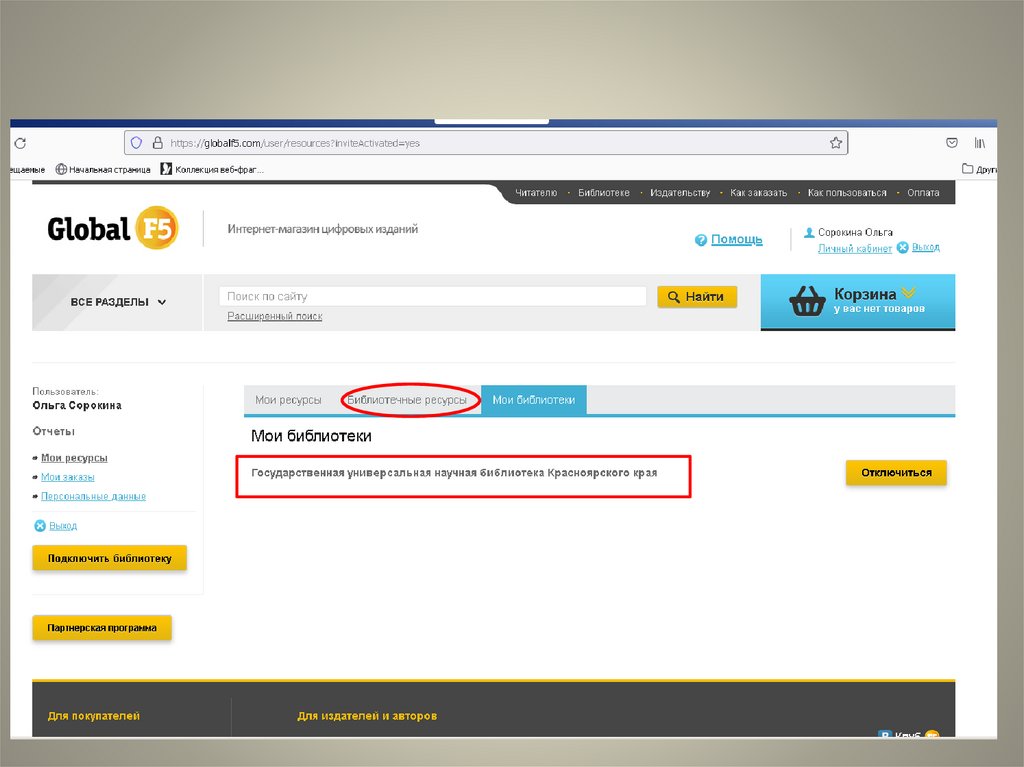Image resolution: width=1024 pixels, height=767 pixels.
Task: Click the Отключиться button
Action: point(896,472)
